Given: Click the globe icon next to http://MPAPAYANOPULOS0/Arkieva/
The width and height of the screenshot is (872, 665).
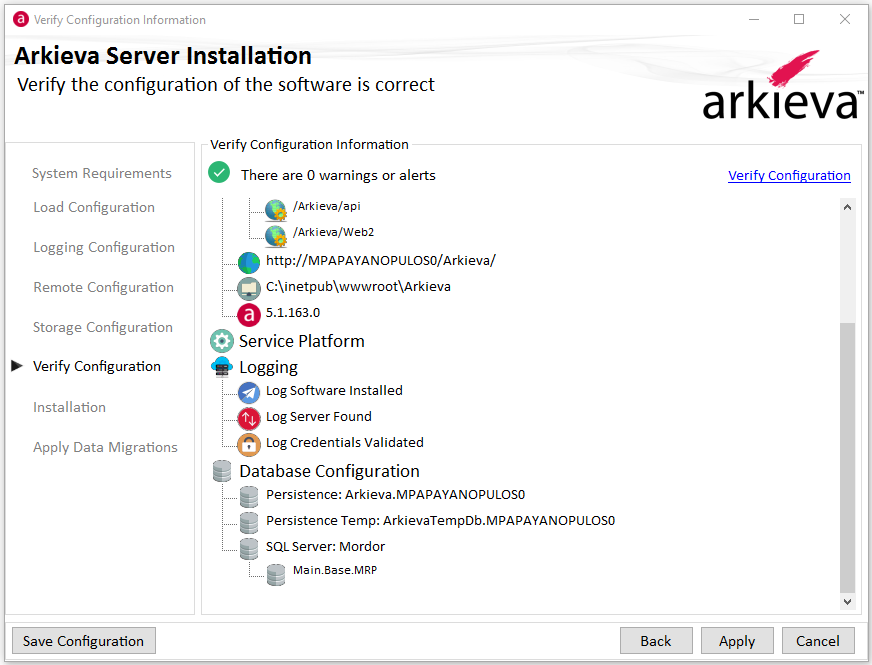Looking at the screenshot, I should coord(249,262).
